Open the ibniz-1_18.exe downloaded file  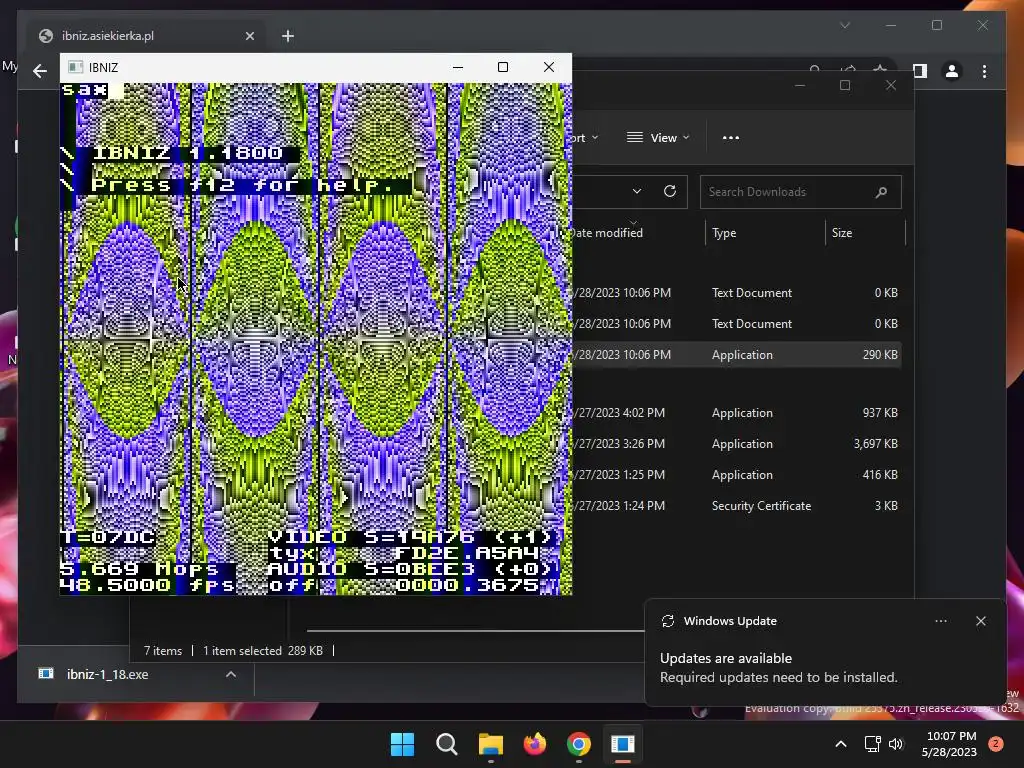click(108, 675)
